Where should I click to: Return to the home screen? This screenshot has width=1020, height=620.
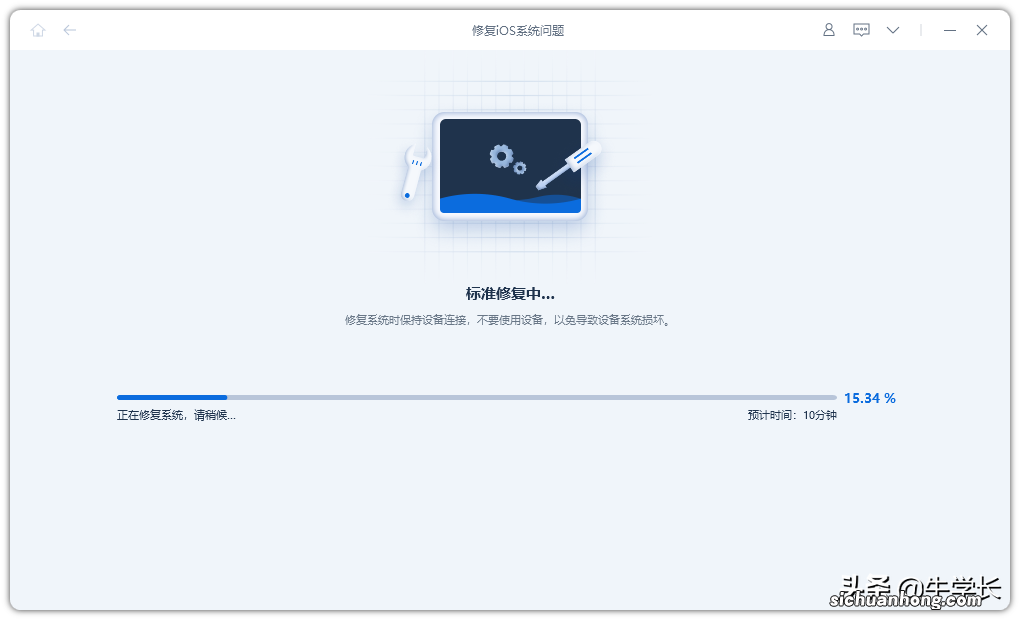38,30
